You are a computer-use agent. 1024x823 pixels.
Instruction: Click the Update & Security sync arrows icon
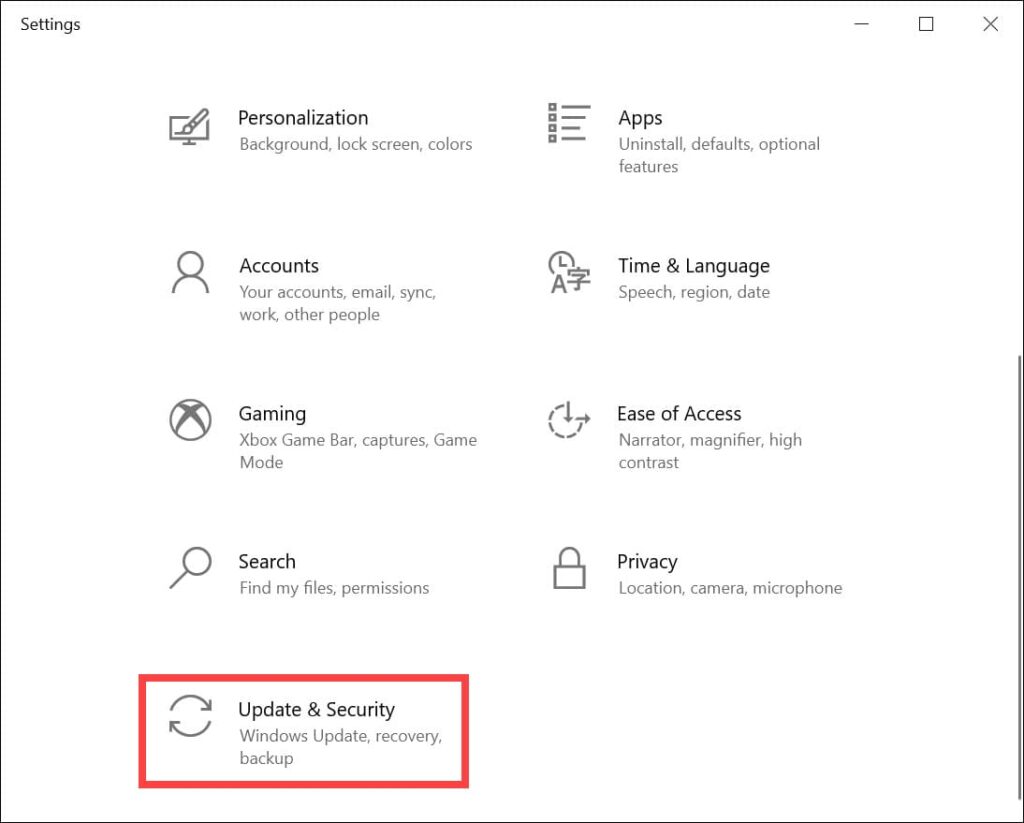coord(190,716)
